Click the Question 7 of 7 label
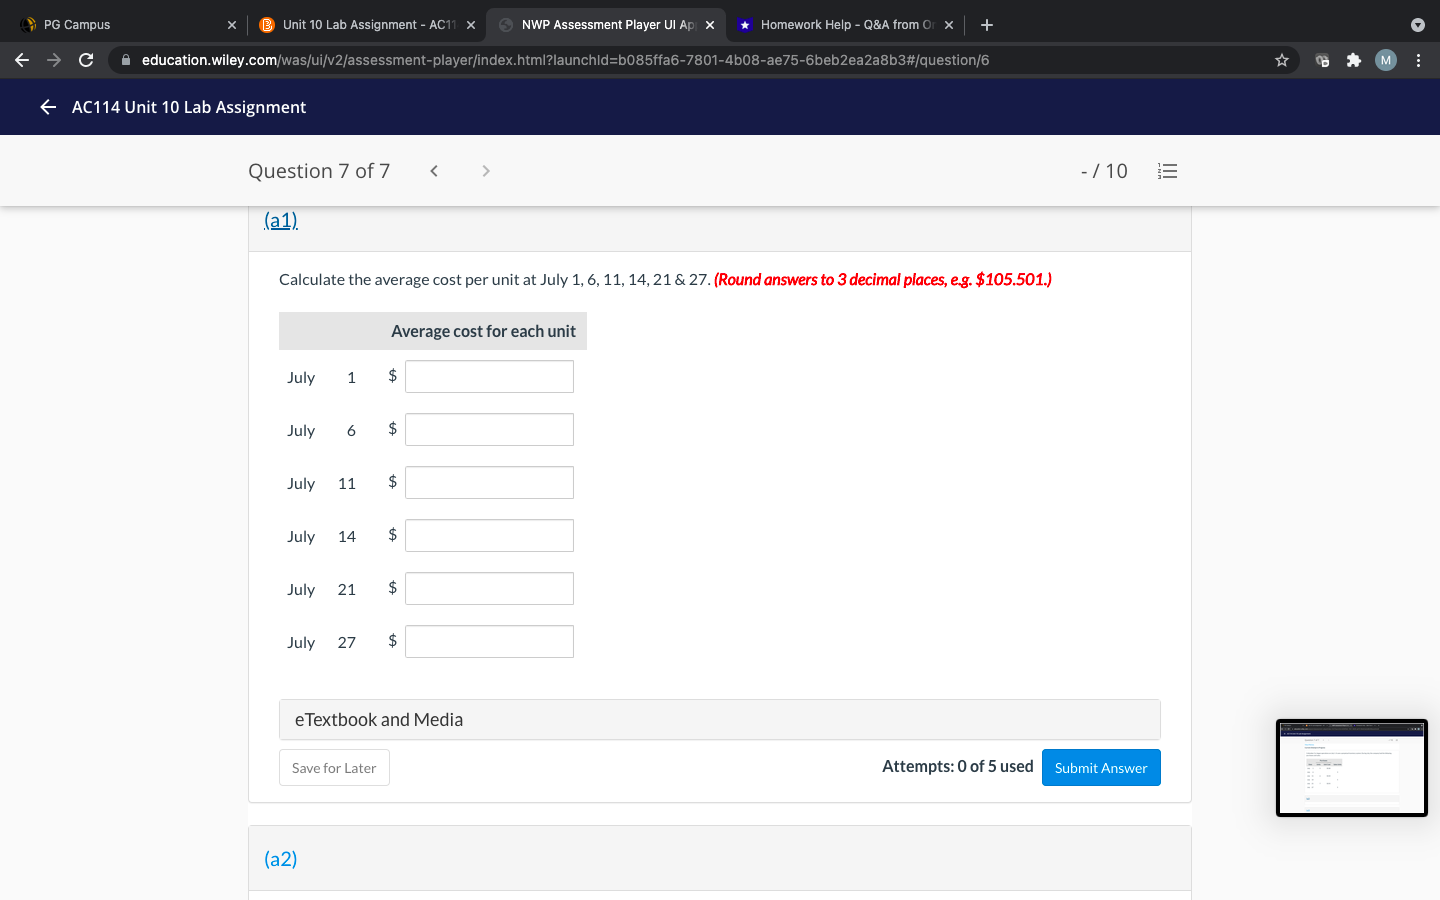The height and width of the screenshot is (900, 1440). tap(319, 171)
